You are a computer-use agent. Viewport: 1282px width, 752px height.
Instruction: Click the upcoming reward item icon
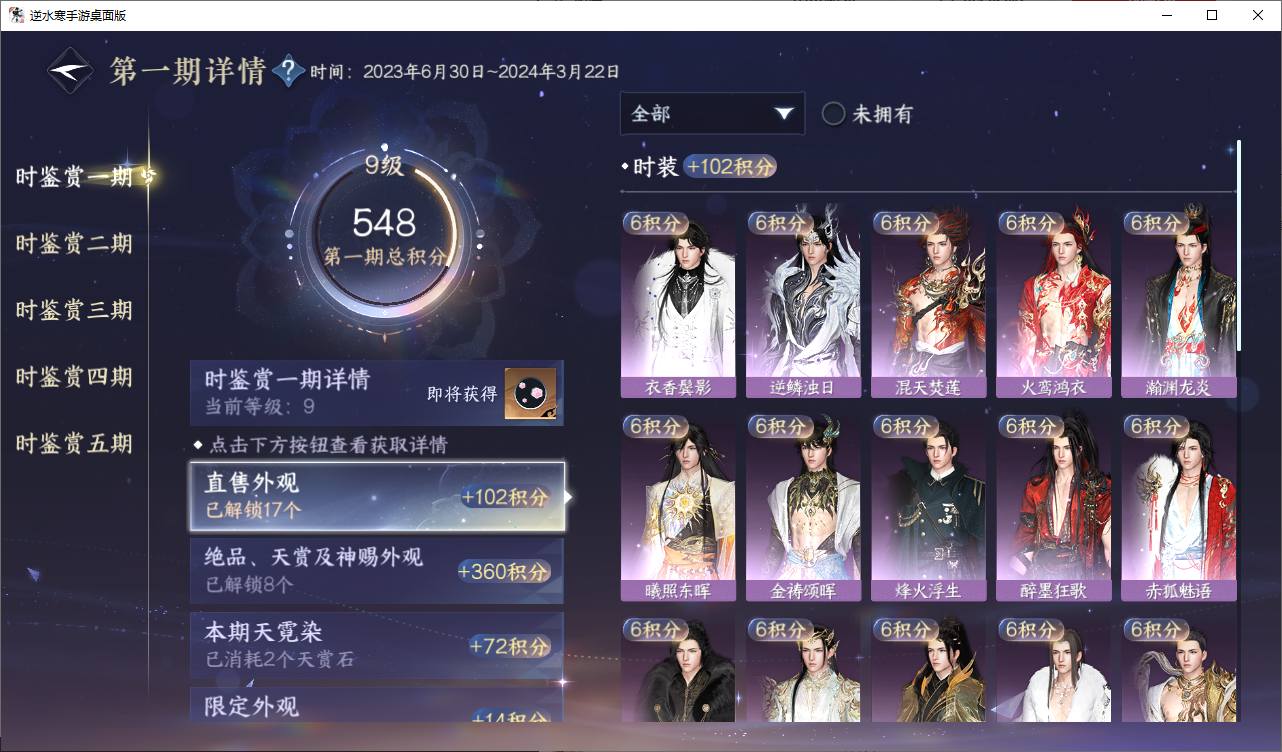click(530, 394)
